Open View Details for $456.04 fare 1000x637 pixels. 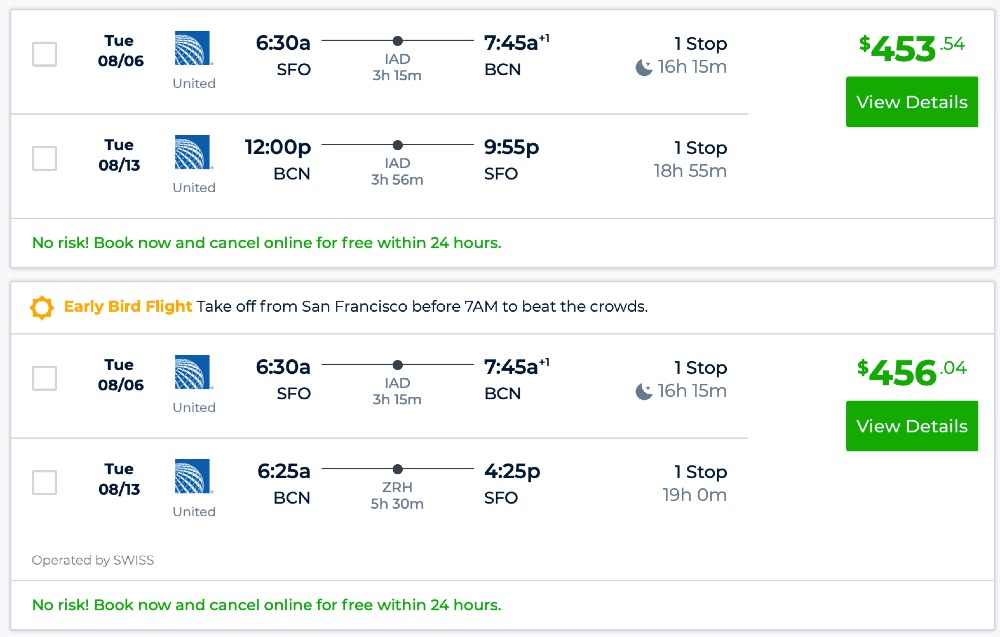coord(911,426)
